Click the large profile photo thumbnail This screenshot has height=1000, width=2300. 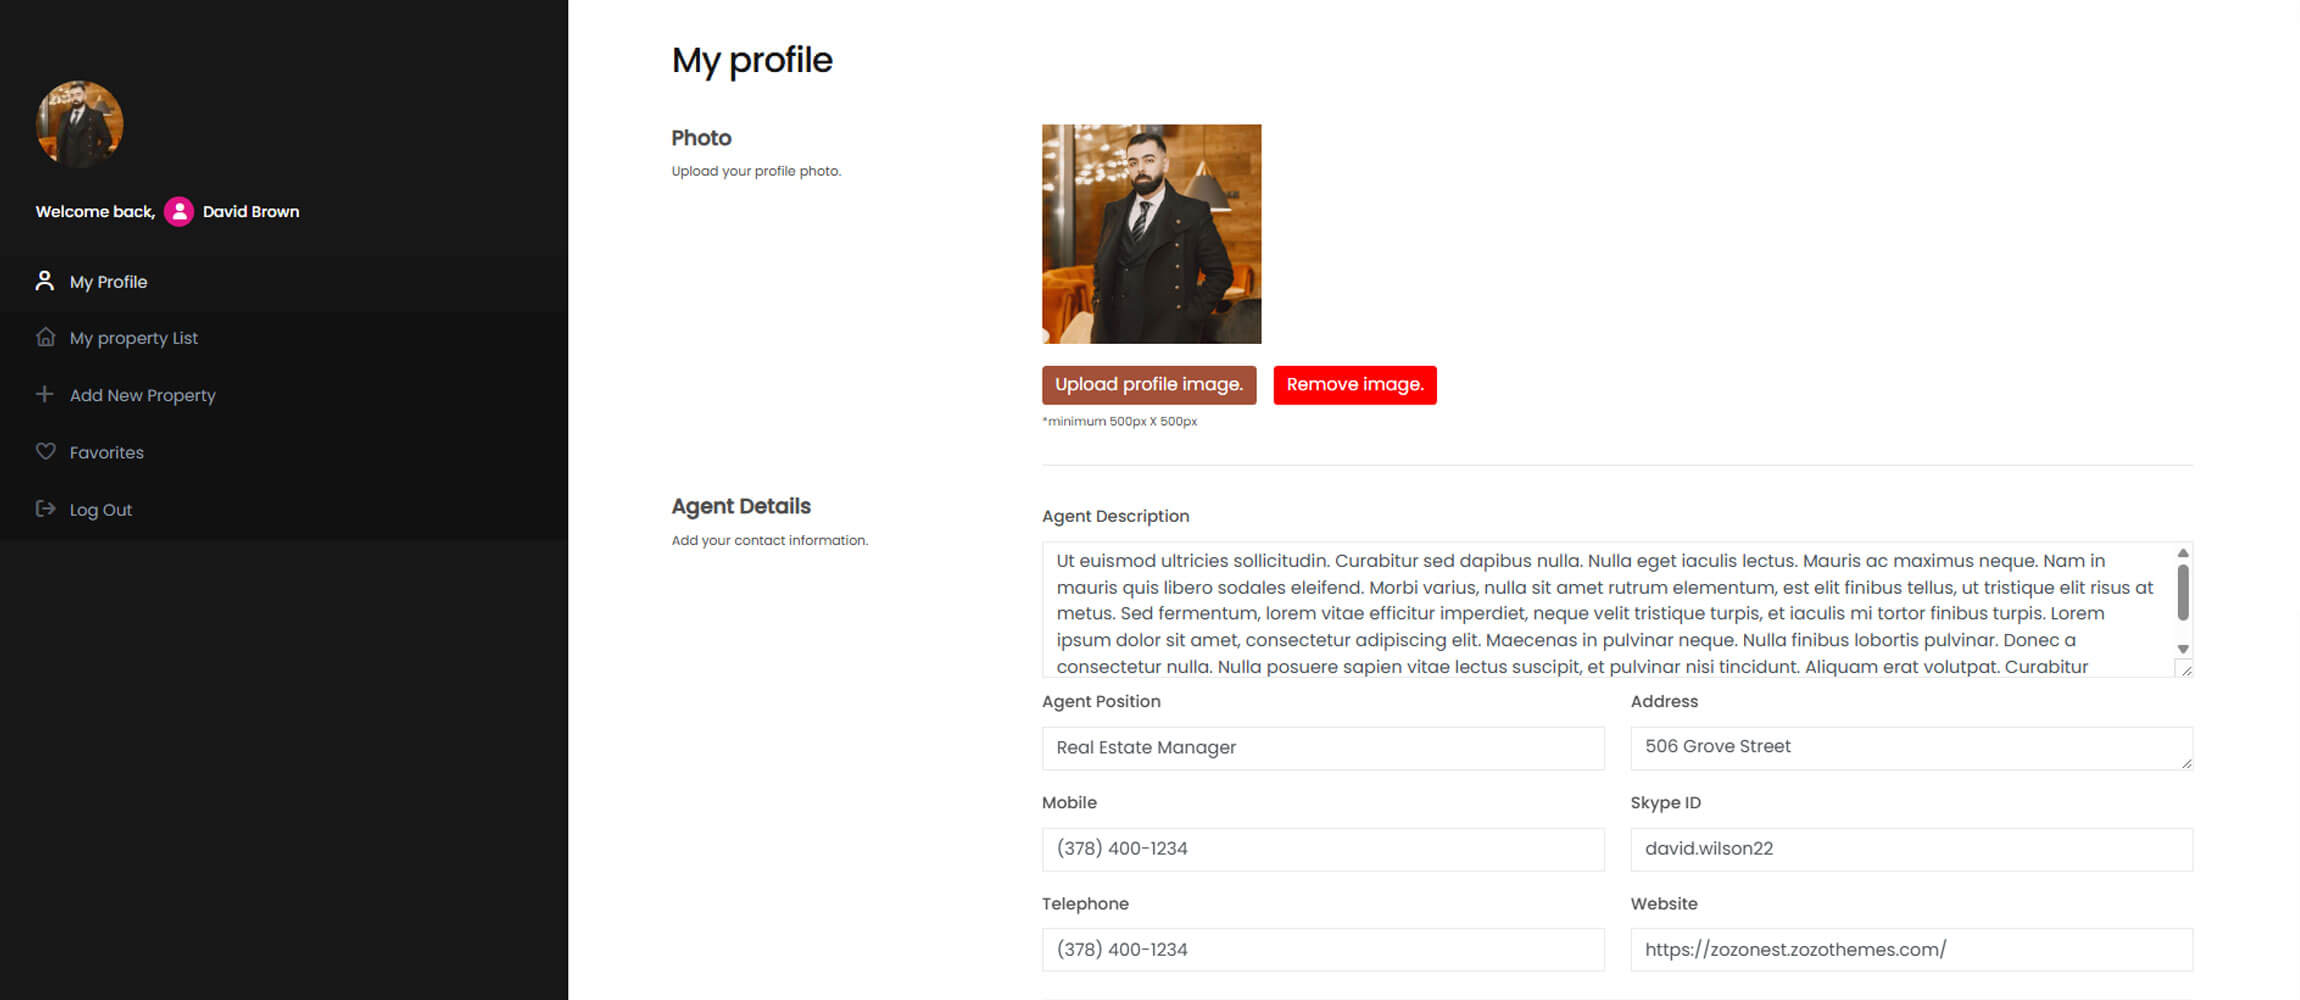[1151, 234]
